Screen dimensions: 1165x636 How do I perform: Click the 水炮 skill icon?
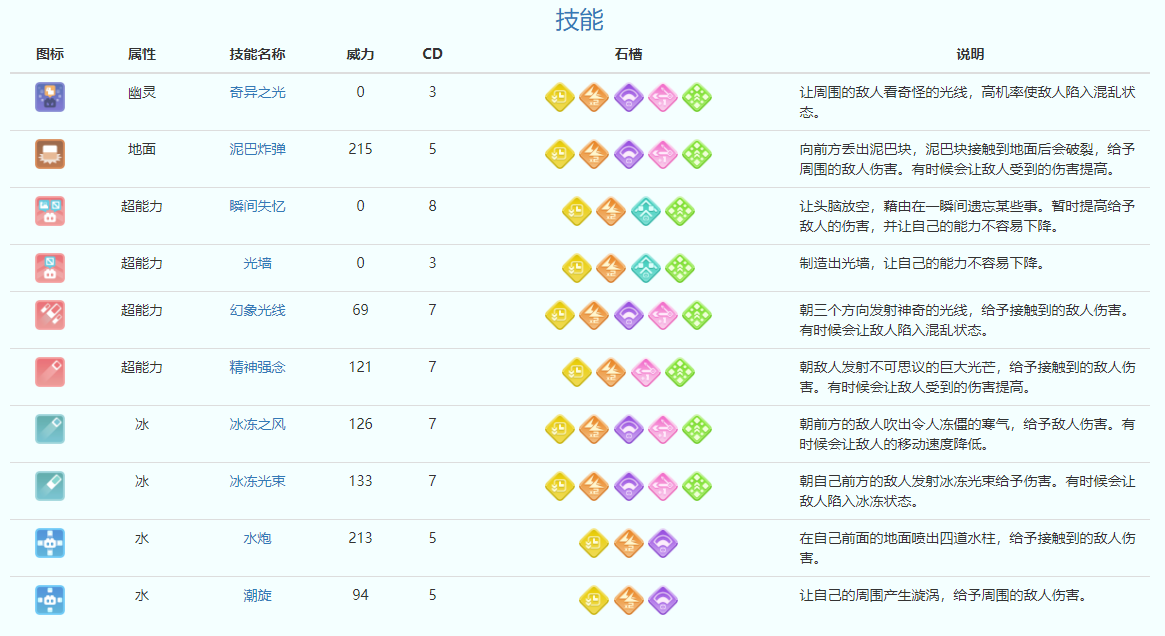coord(50,543)
